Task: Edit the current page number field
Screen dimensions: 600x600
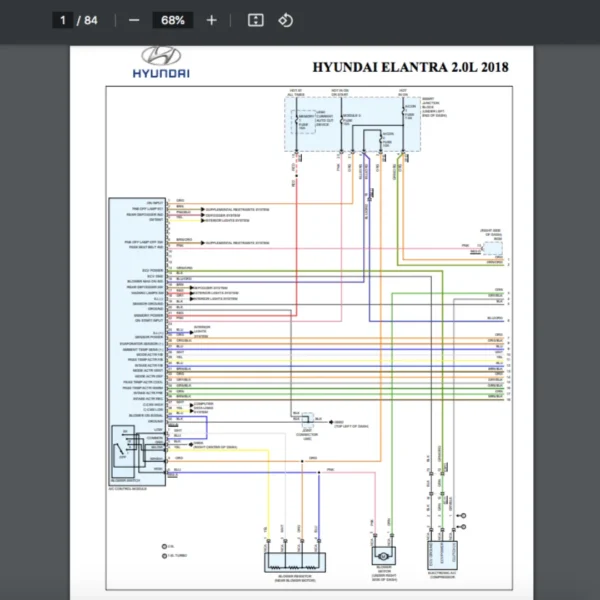Action: point(63,20)
